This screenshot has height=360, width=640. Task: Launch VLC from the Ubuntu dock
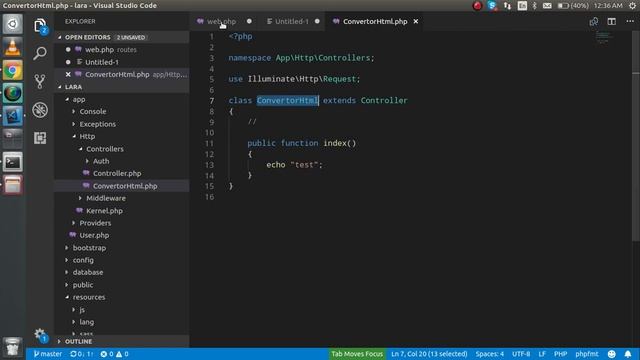coord(13,47)
